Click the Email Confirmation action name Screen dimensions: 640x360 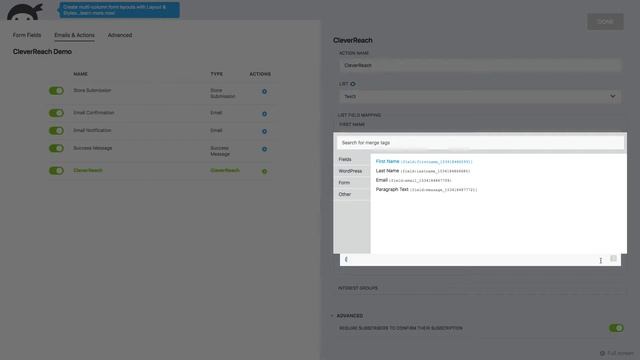pos(94,113)
